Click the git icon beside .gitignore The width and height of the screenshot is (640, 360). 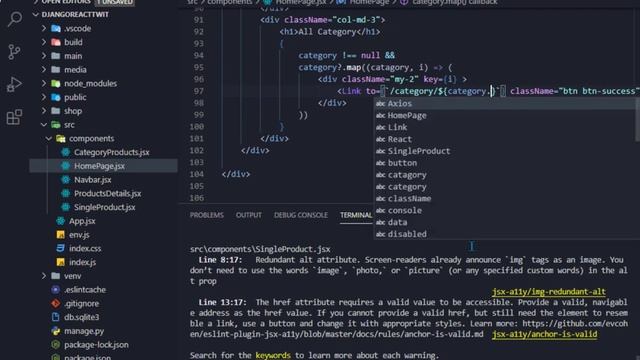[56, 303]
